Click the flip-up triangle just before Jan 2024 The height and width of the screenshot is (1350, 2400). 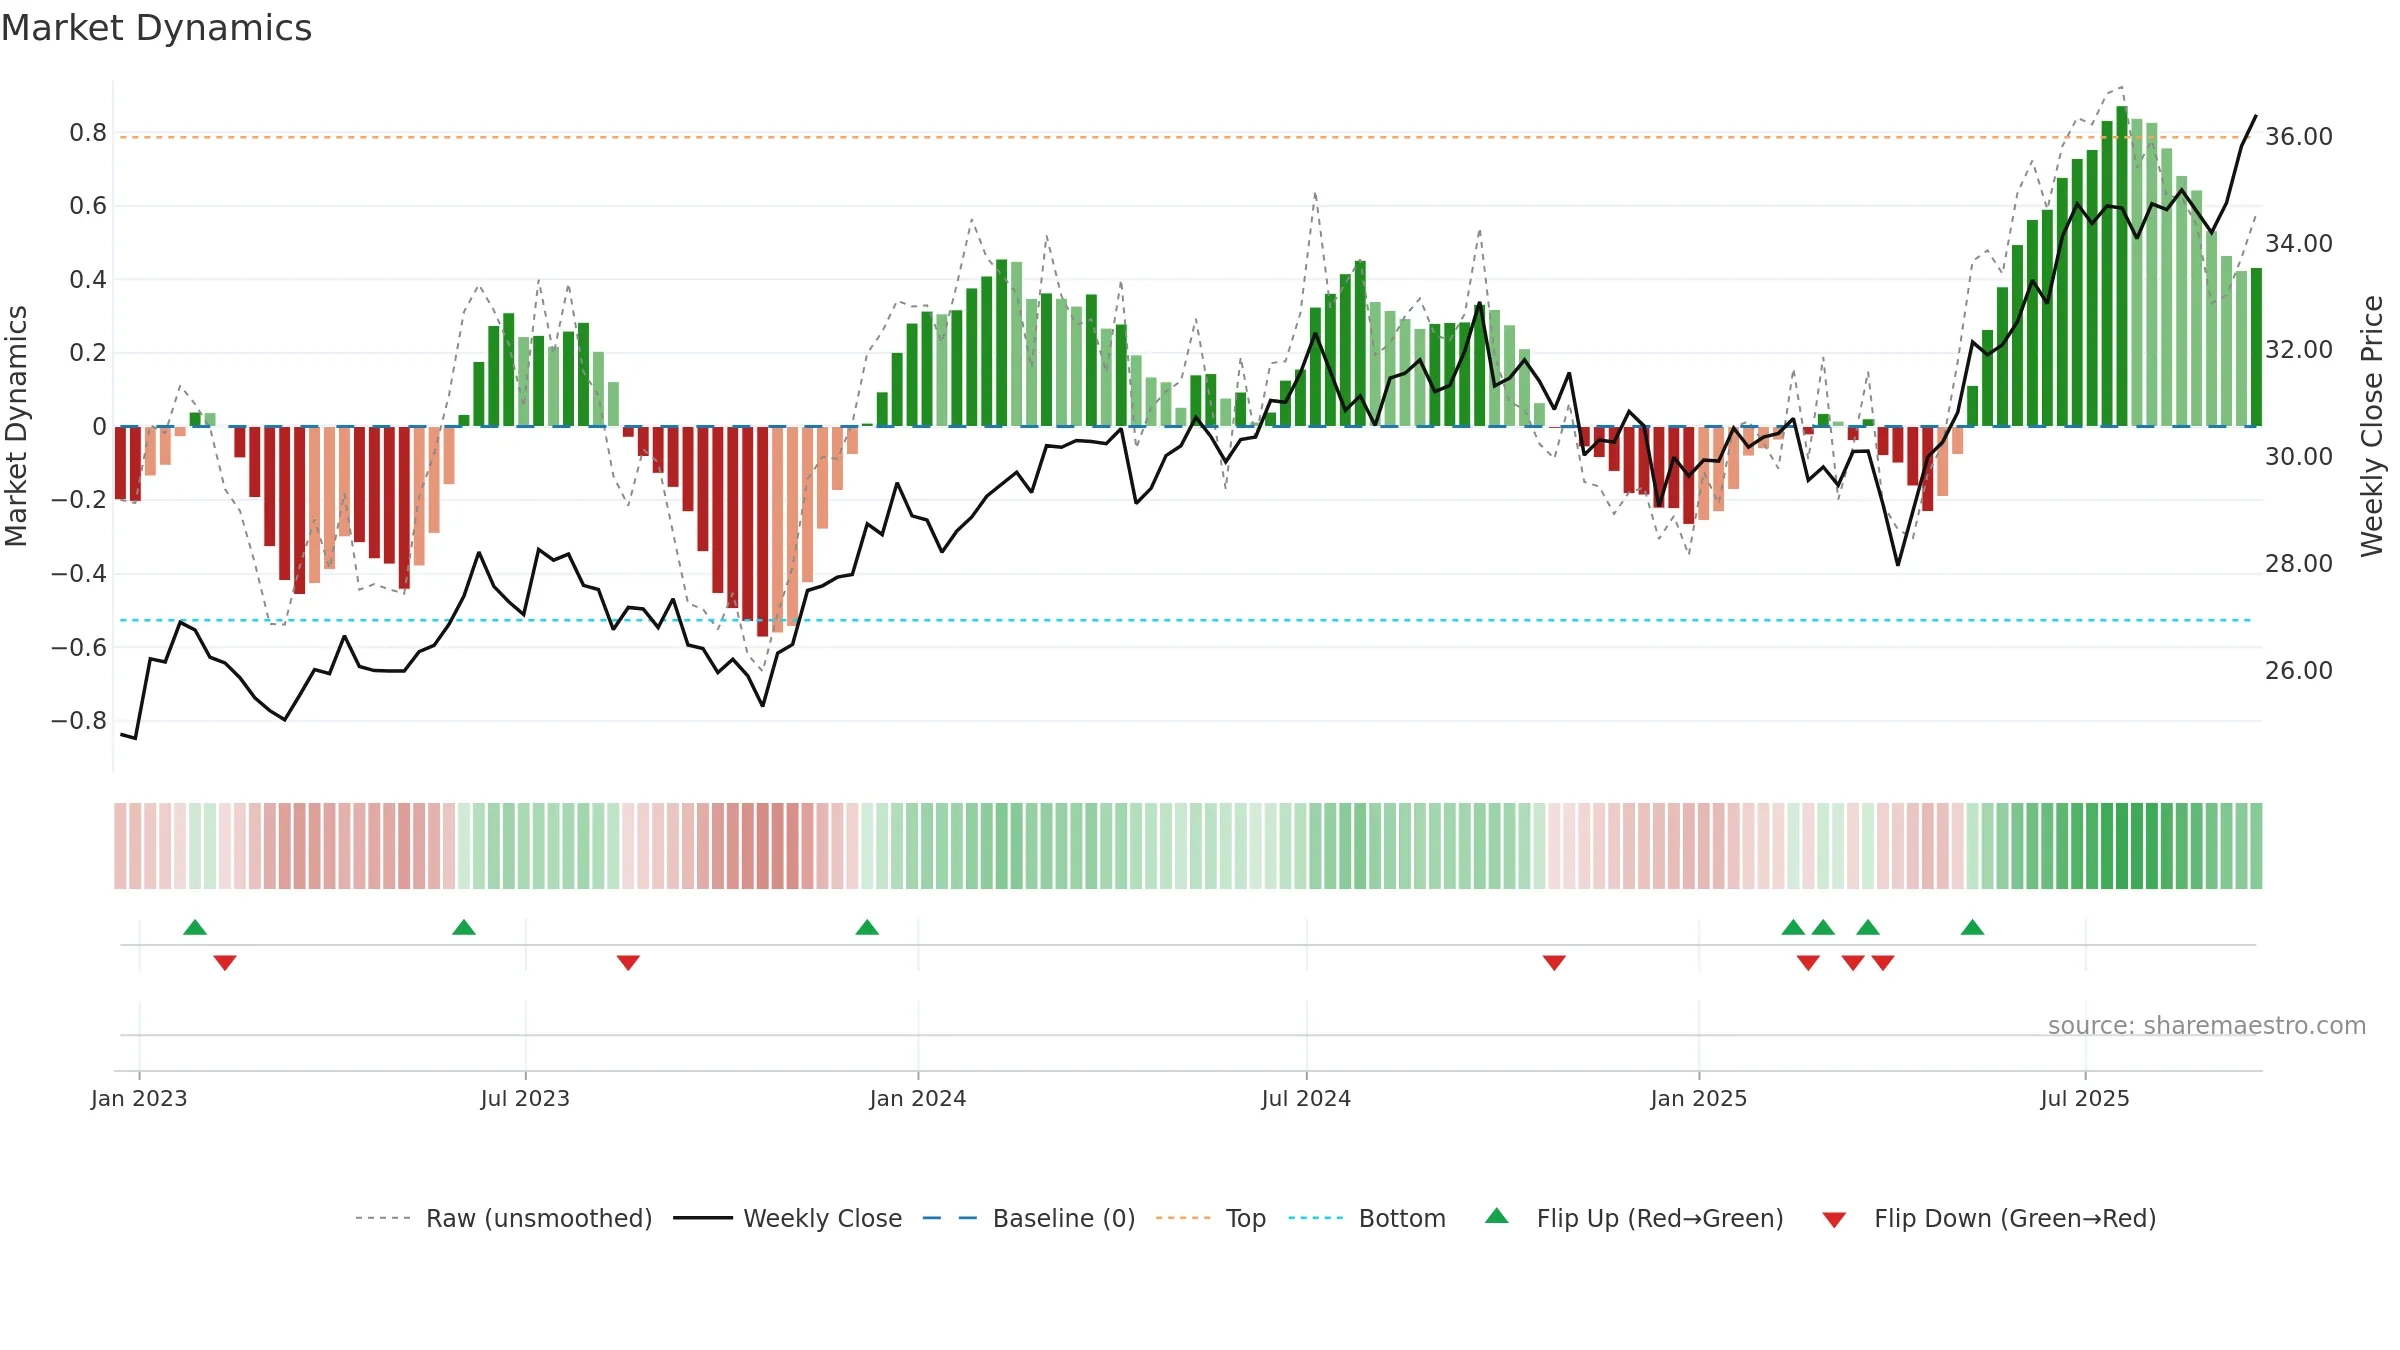[x=867, y=928]
